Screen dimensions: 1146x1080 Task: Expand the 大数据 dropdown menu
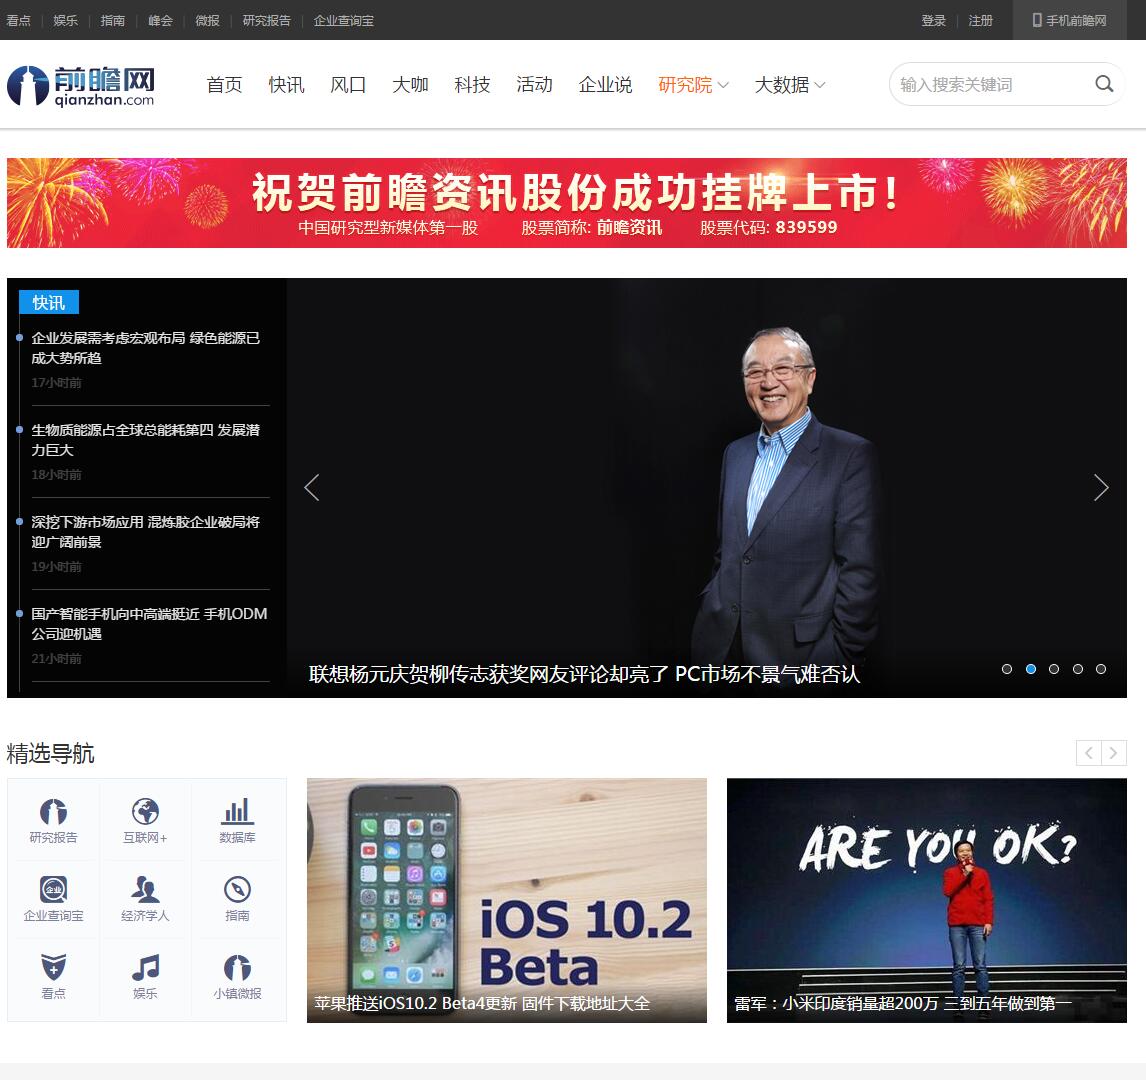[789, 85]
